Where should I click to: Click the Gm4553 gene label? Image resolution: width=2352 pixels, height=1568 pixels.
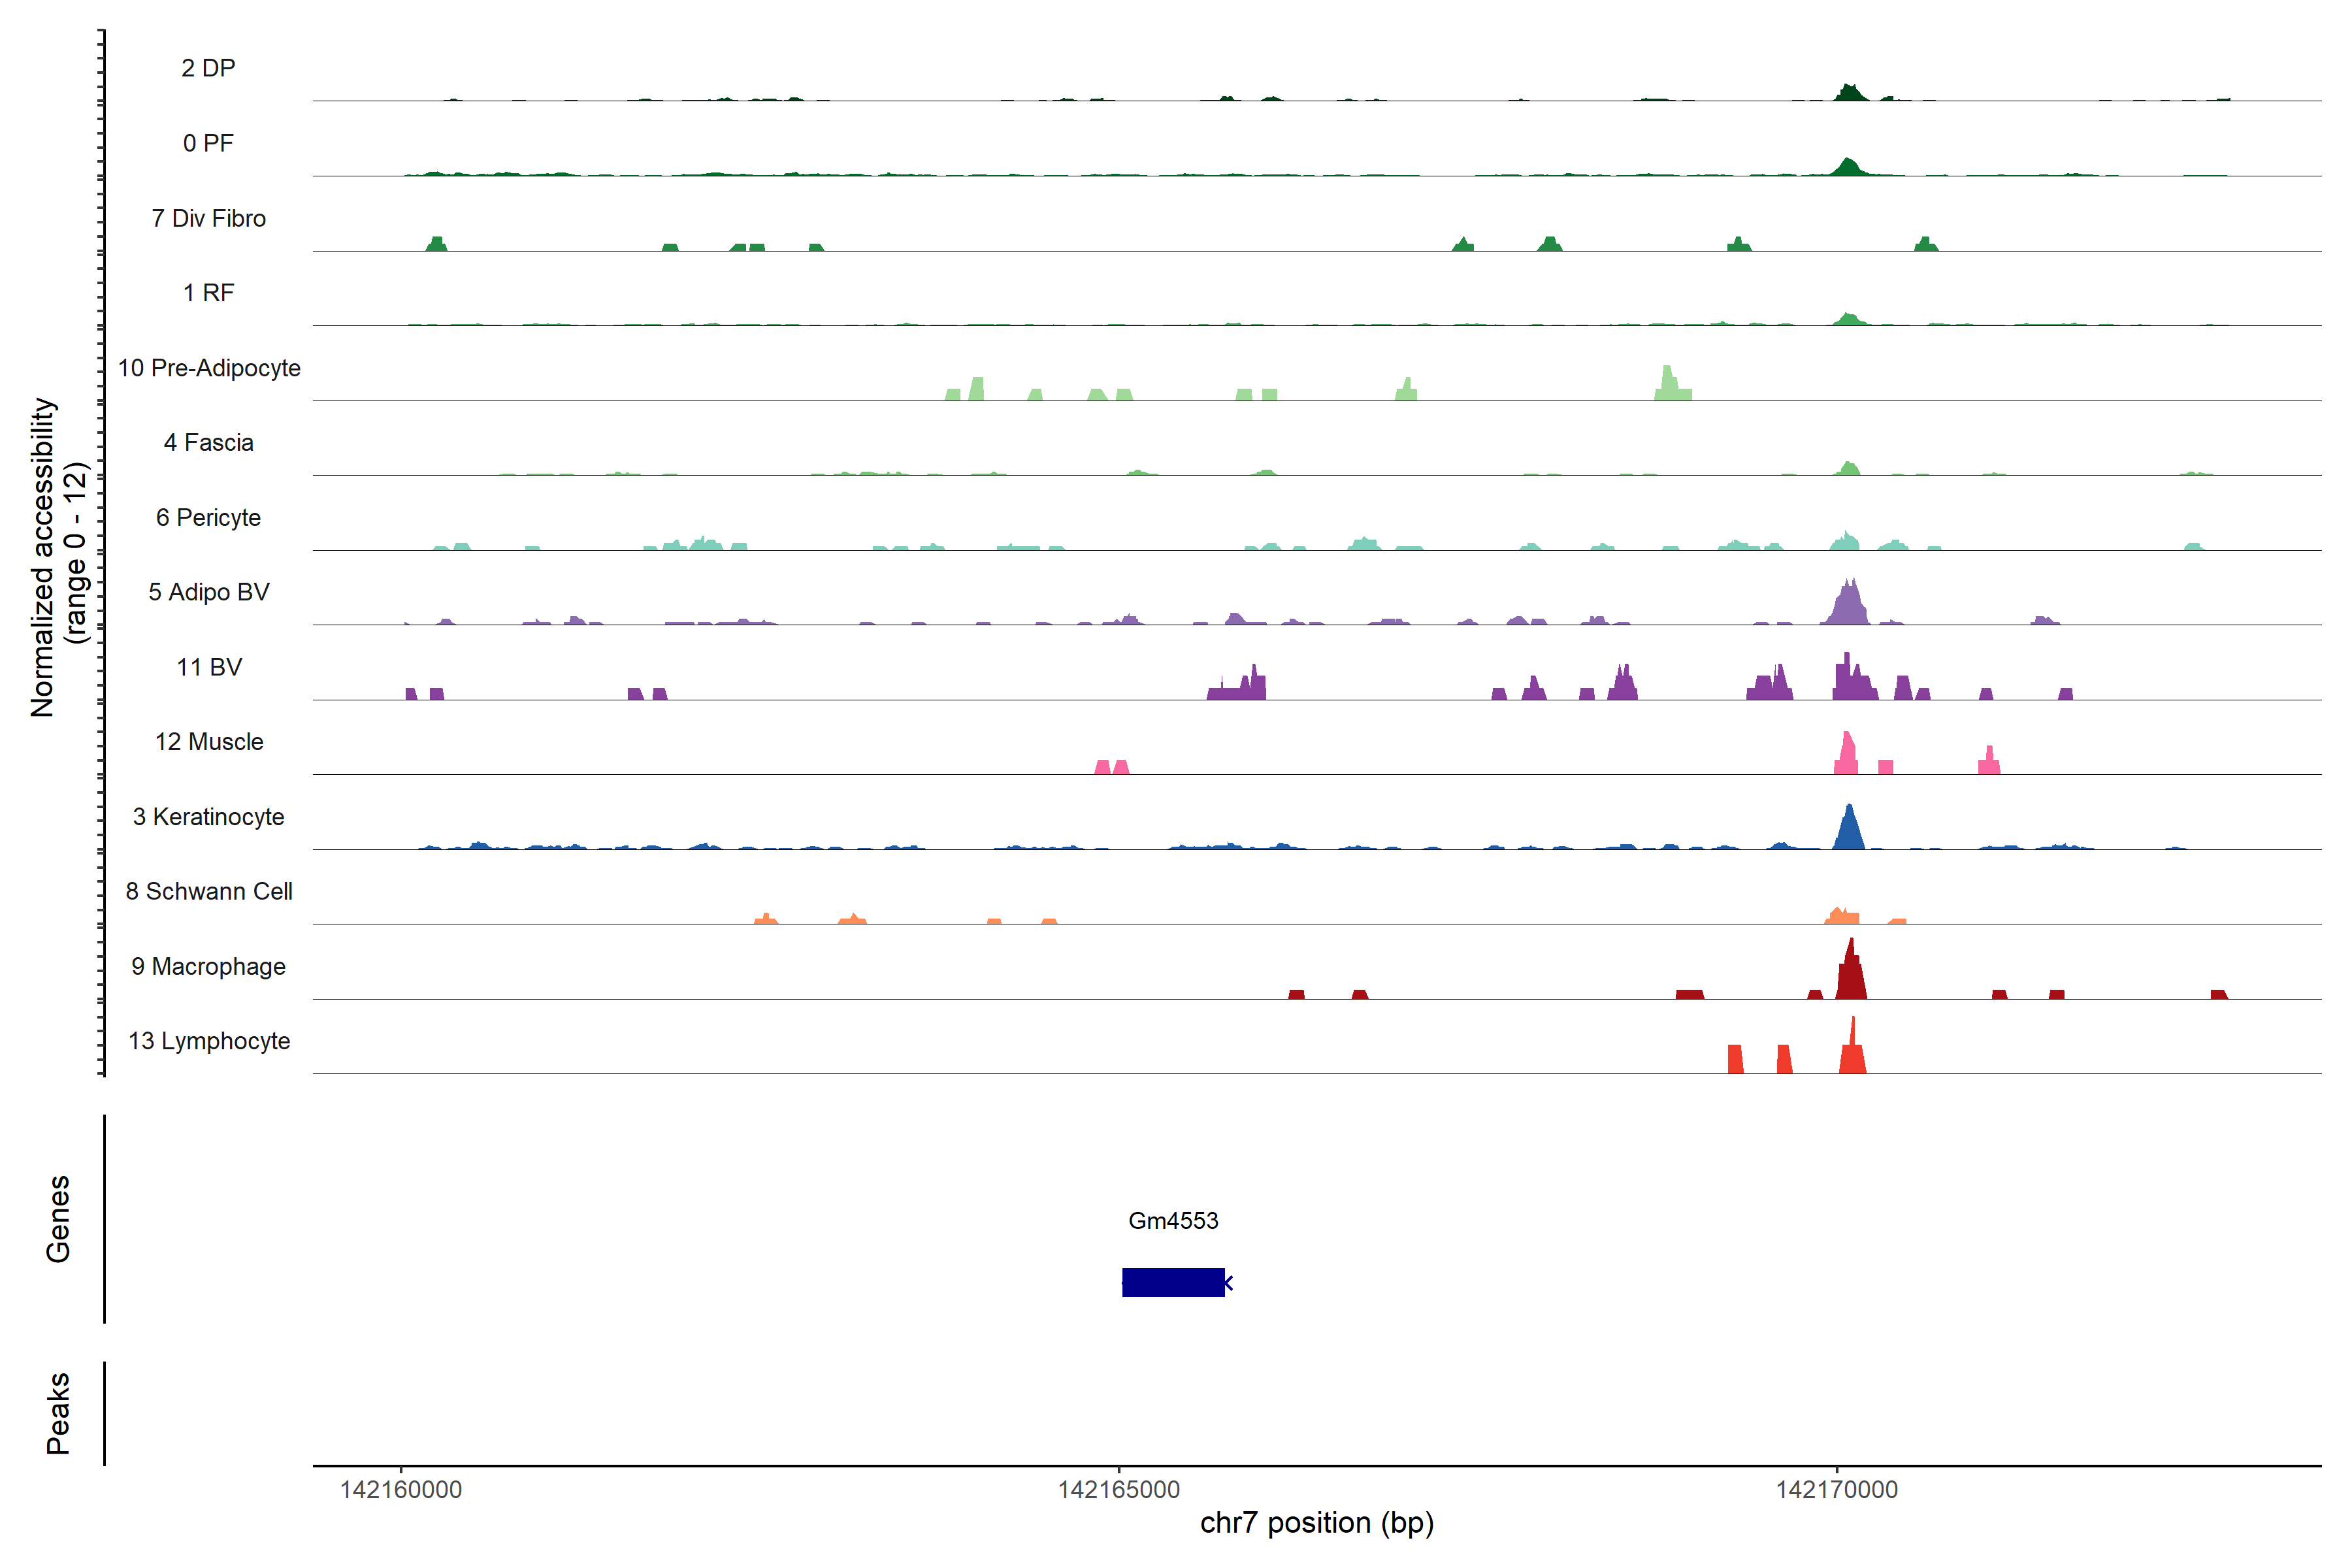tap(1173, 1220)
